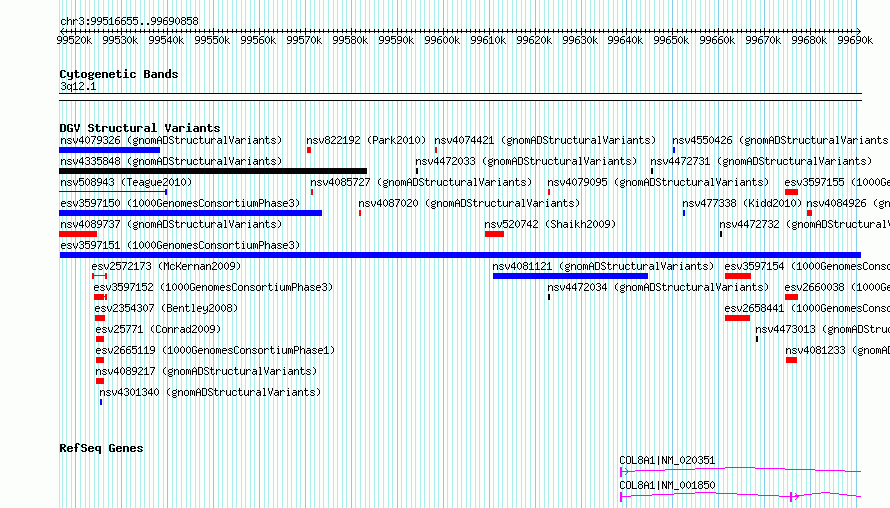The image size is (890, 508).
Task: Click the esv2572173 red bracket glyph
Action: 99,276
